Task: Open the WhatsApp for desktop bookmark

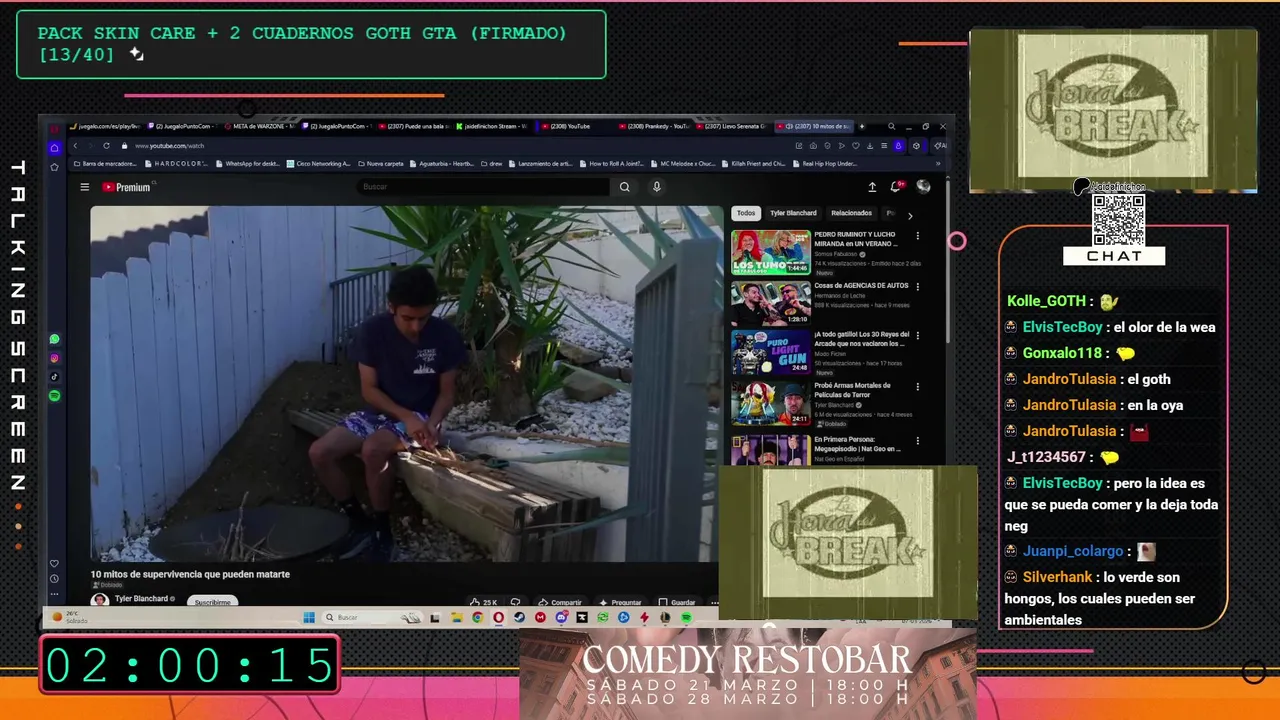Action: 247,163
